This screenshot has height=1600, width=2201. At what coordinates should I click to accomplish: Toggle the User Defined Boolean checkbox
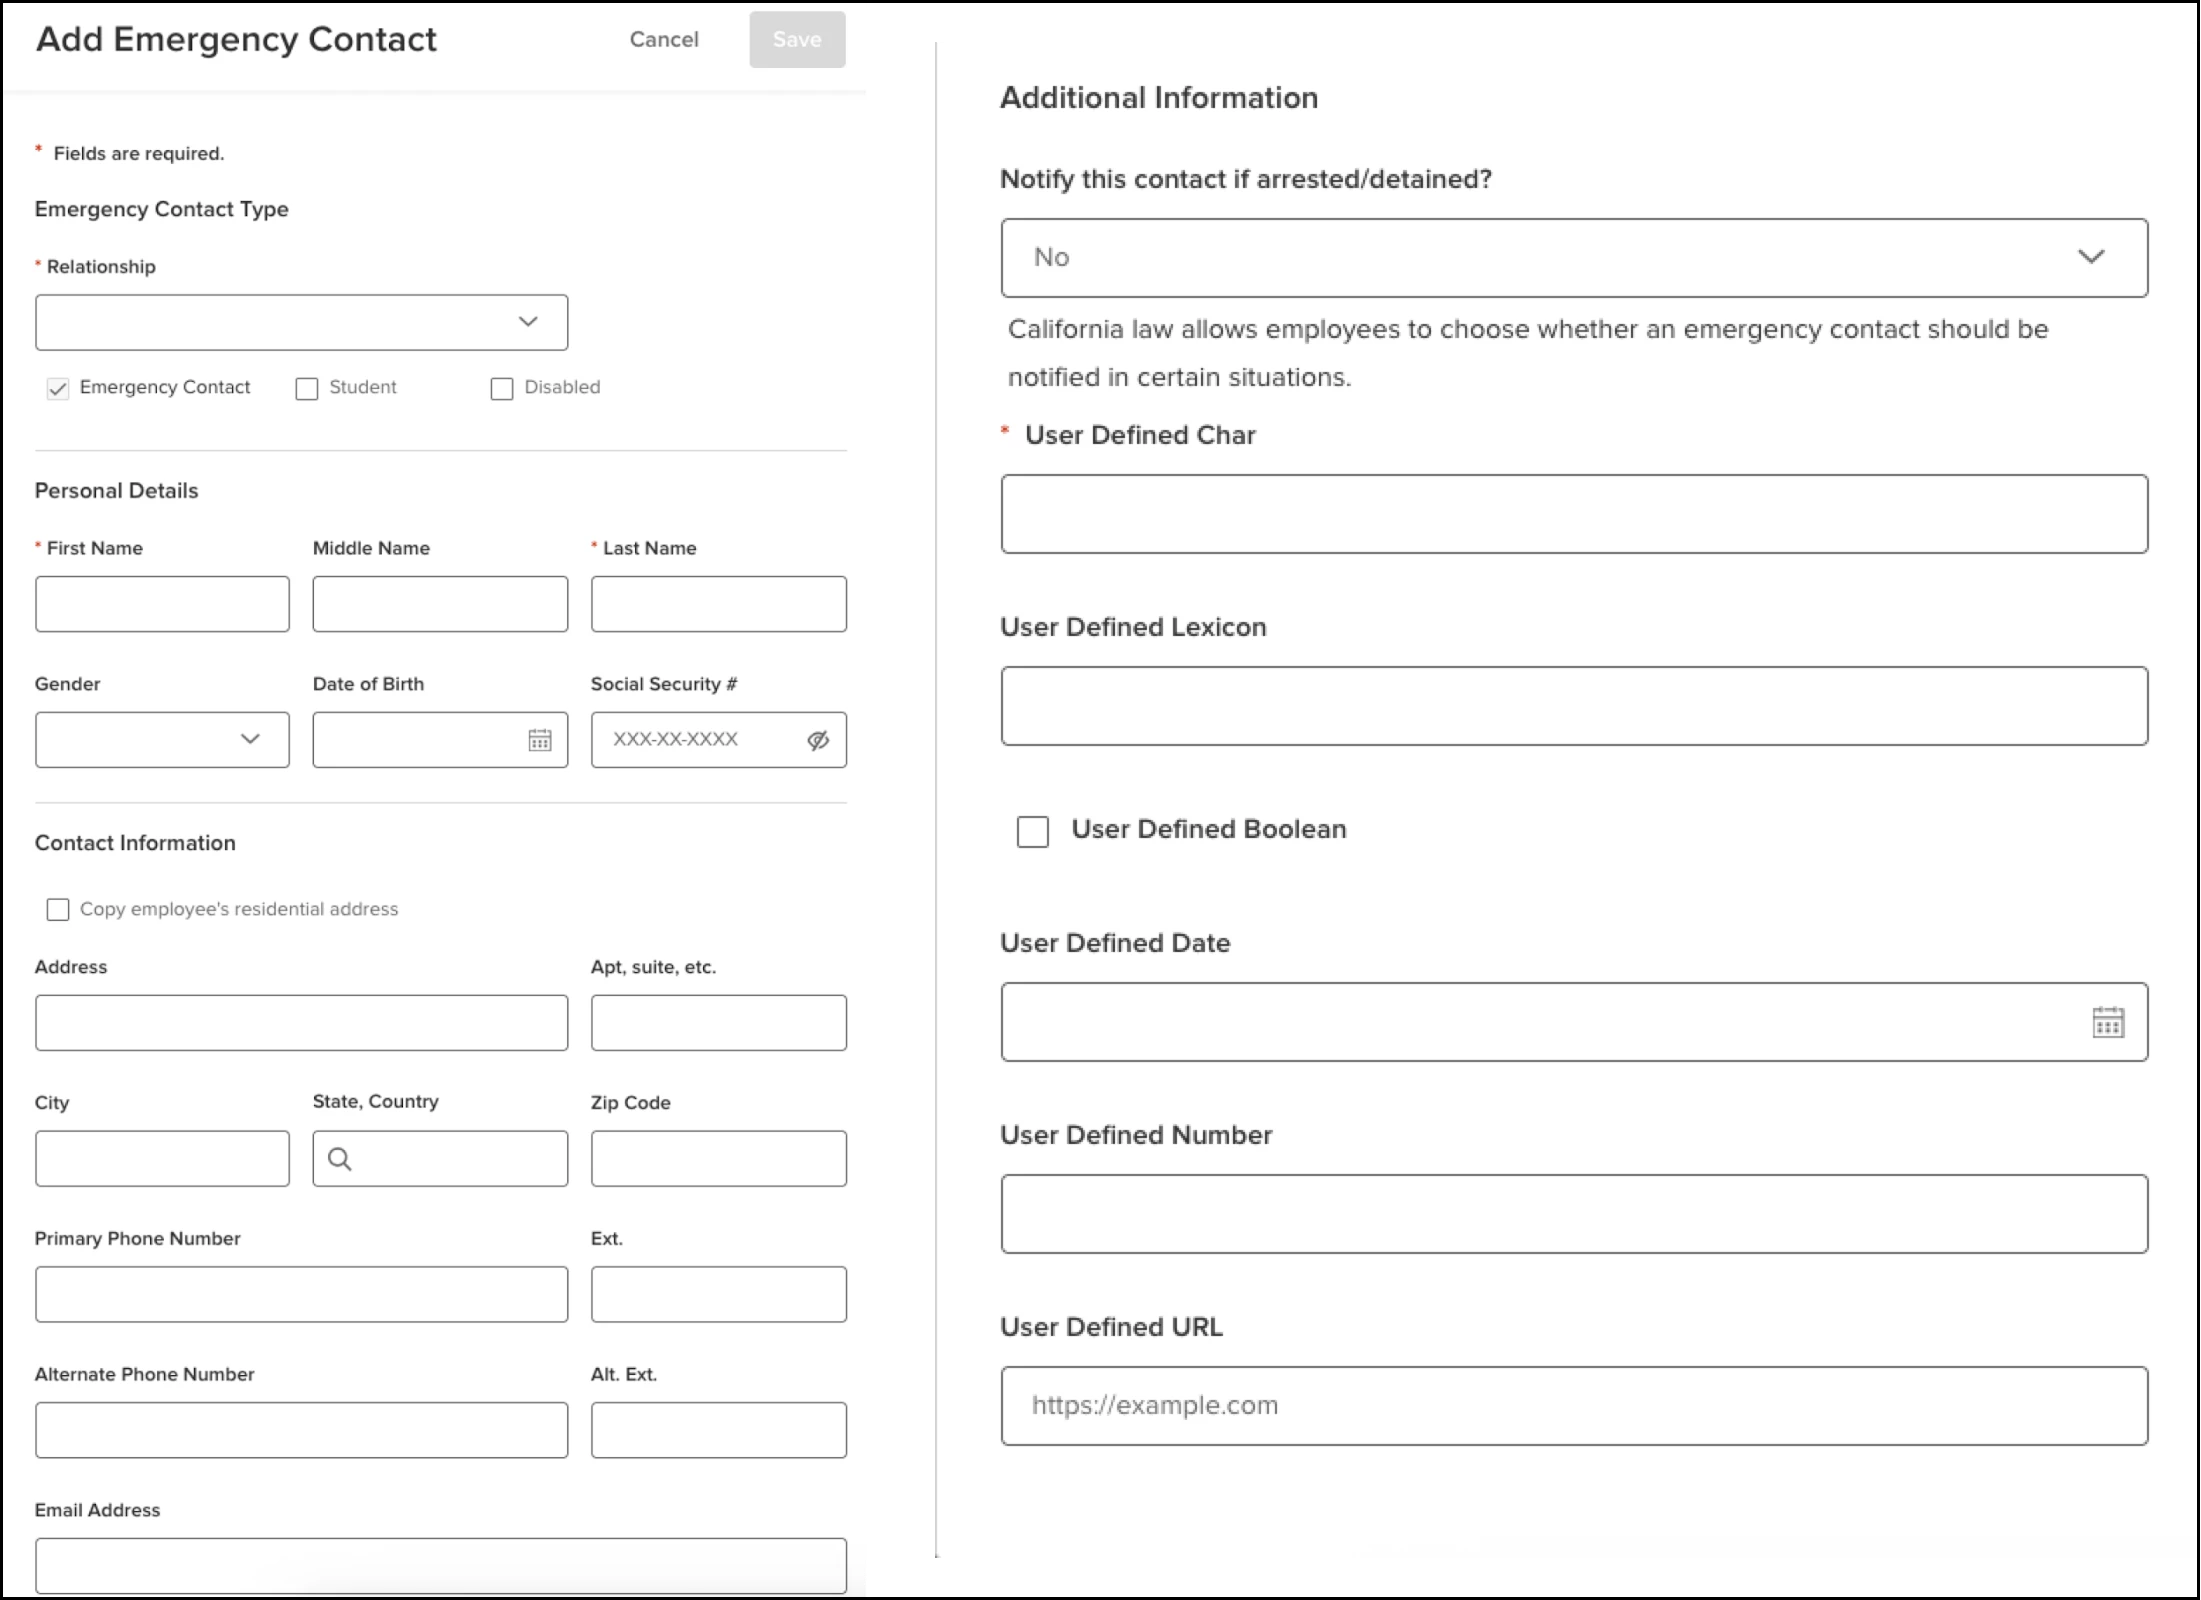pos(1033,831)
